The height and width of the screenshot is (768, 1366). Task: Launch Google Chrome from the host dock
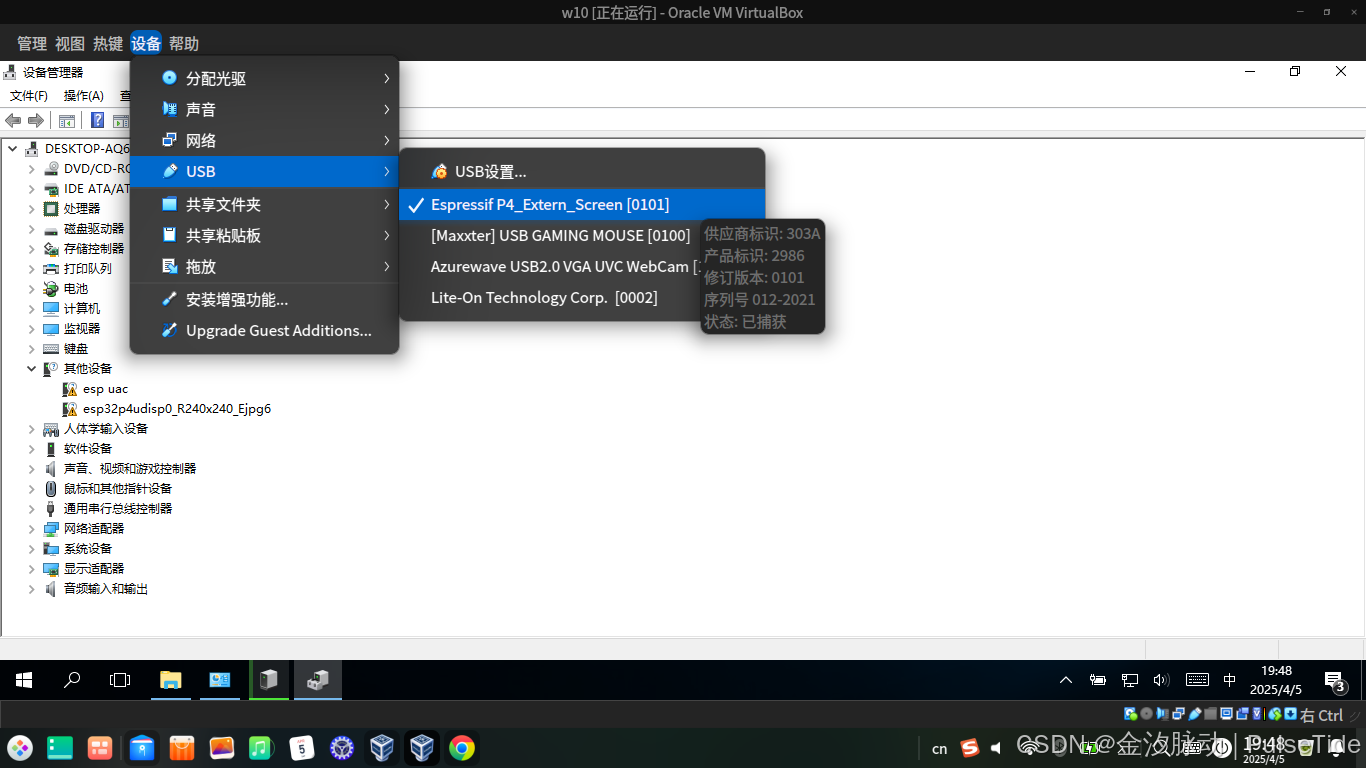(461, 747)
